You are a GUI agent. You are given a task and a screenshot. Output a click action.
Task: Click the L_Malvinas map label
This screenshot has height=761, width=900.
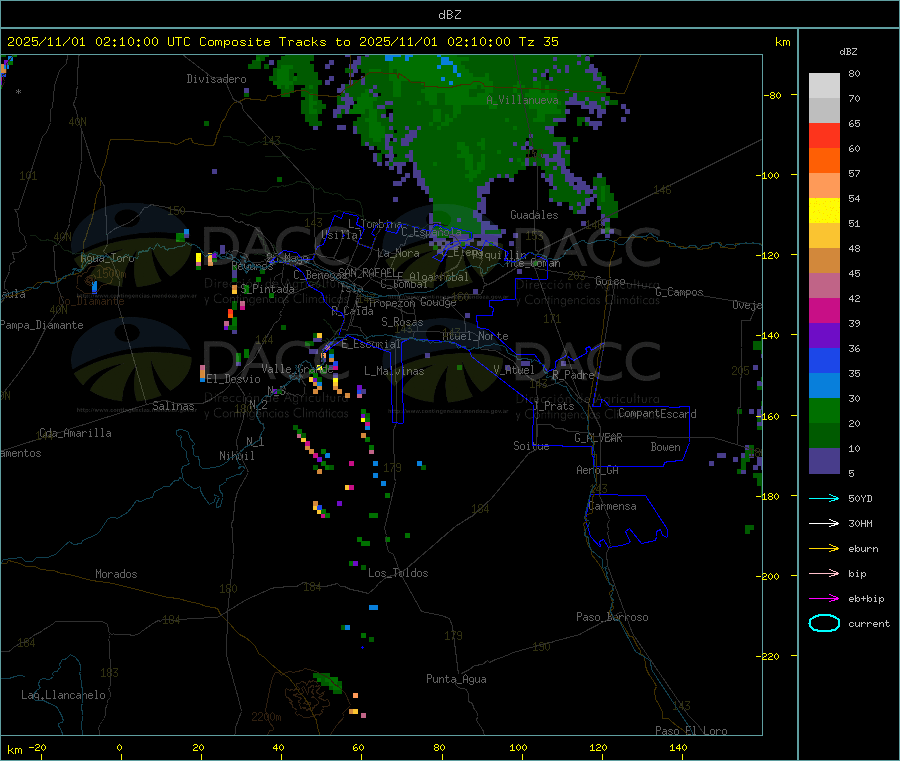pyautogui.click(x=394, y=371)
